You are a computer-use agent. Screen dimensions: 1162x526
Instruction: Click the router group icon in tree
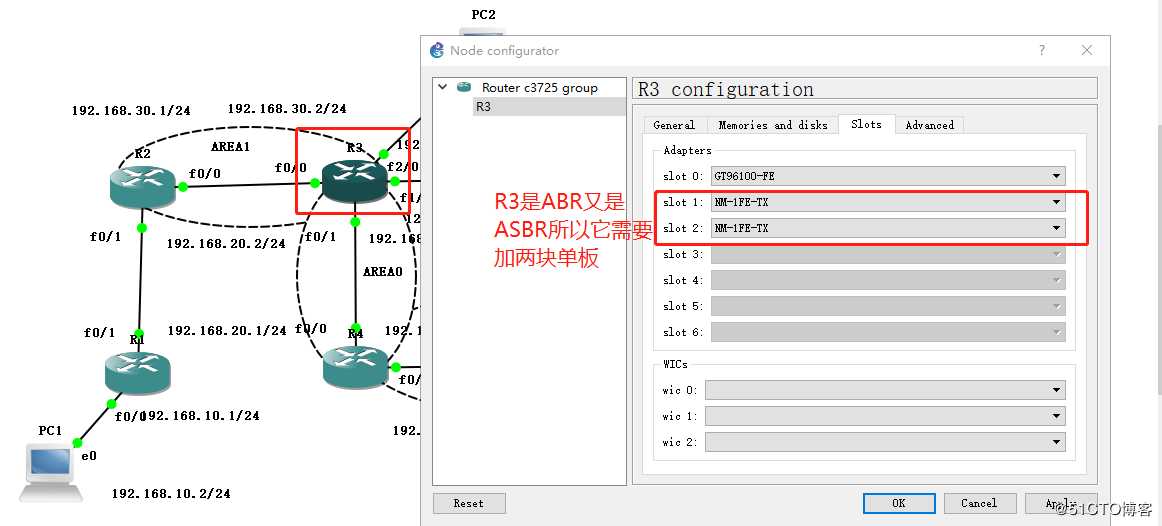pyautogui.click(x=464, y=87)
